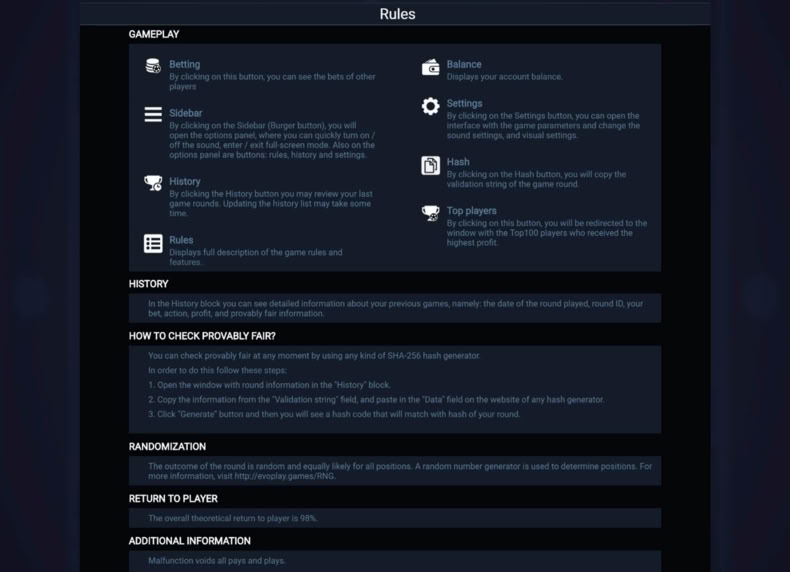Click the Top players heading

[x=472, y=211]
